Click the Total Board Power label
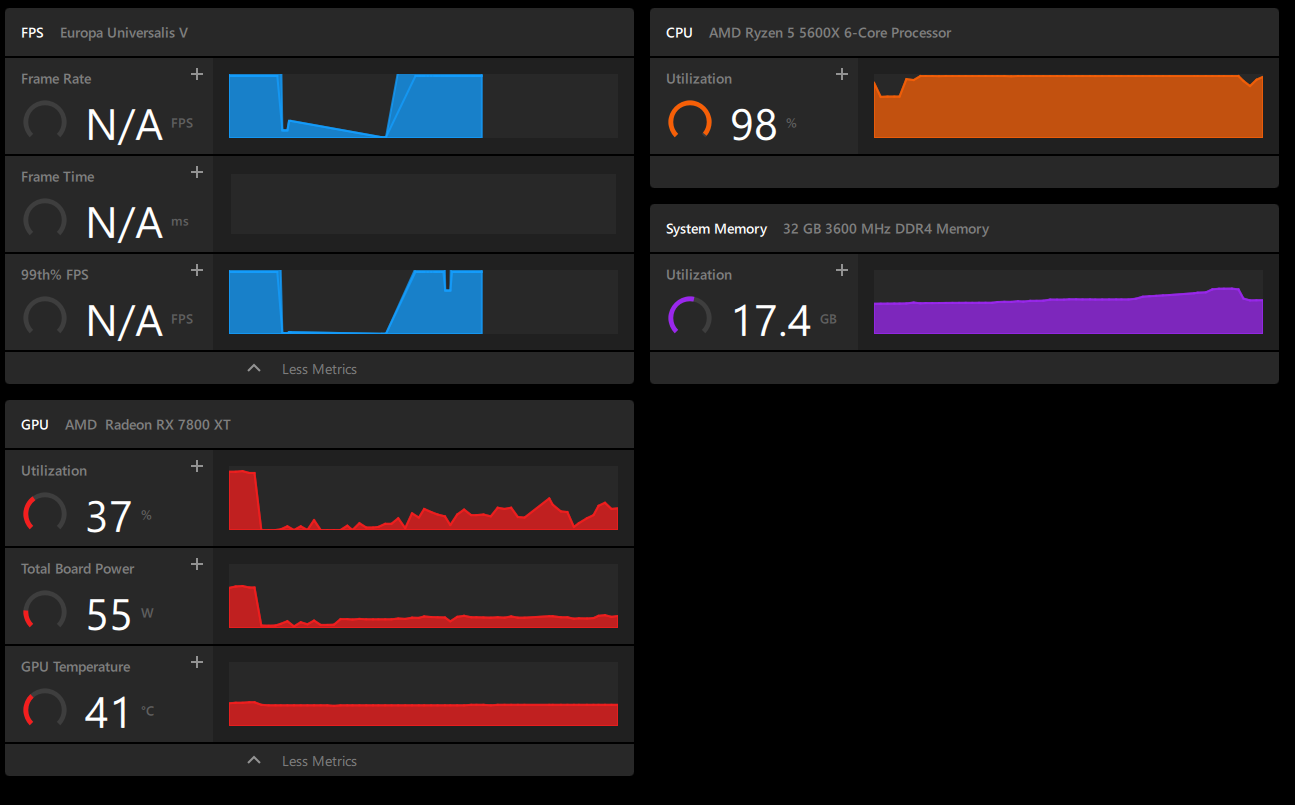The image size is (1295, 805). click(x=78, y=569)
